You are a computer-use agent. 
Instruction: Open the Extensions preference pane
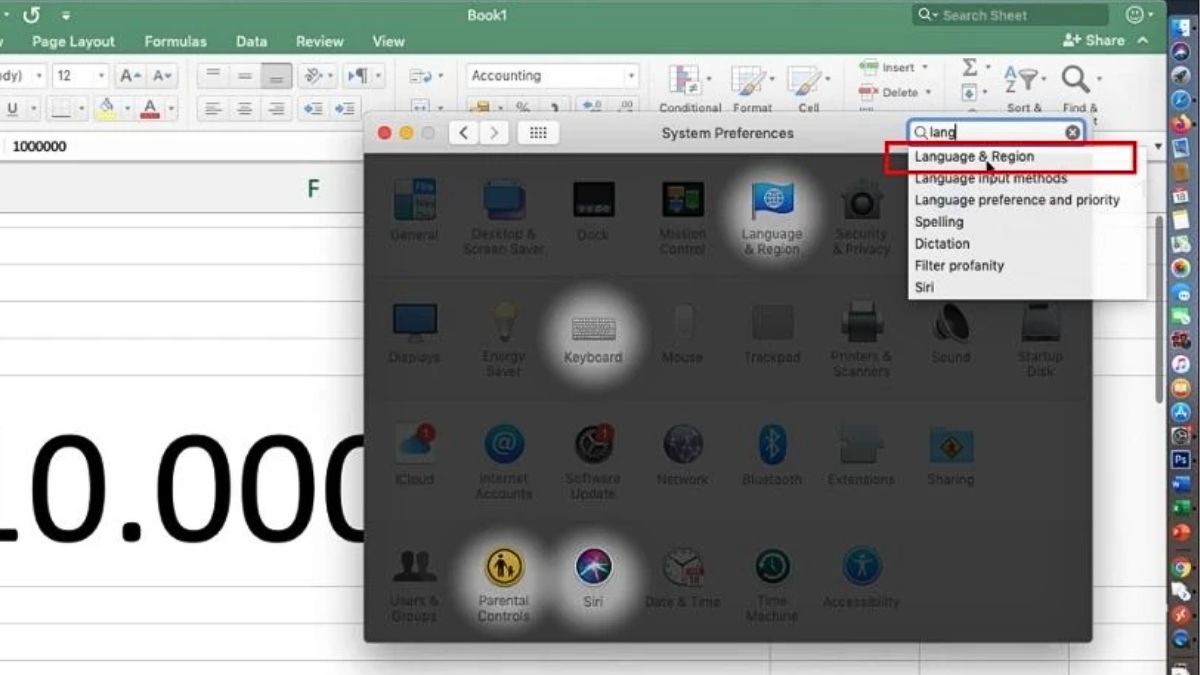[861, 456]
